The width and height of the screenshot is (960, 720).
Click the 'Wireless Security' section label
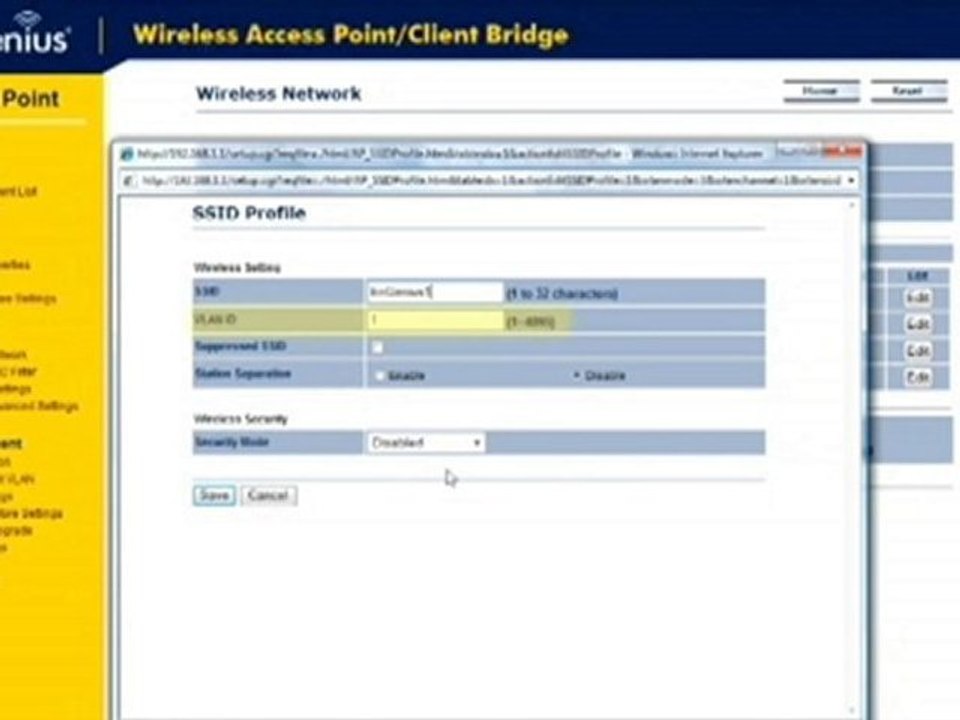241,419
